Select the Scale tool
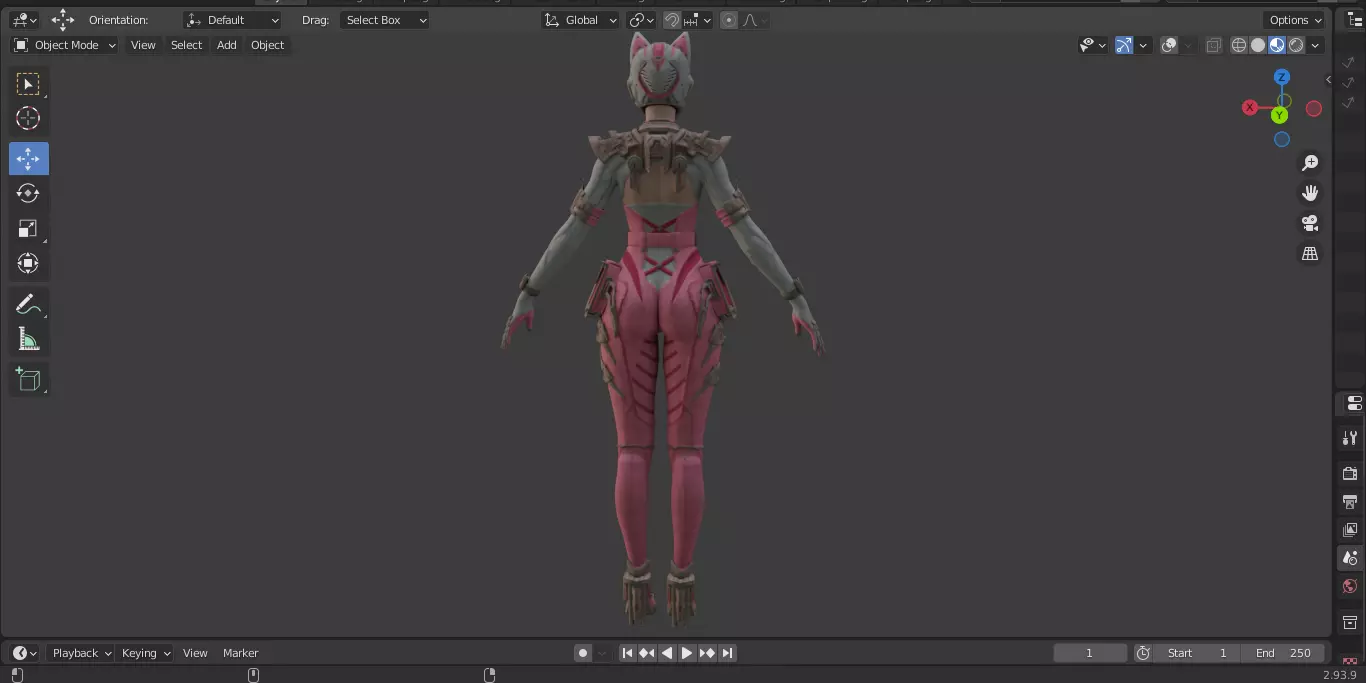Image resolution: width=1366 pixels, height=683 pixels. [x=28, y=228]
